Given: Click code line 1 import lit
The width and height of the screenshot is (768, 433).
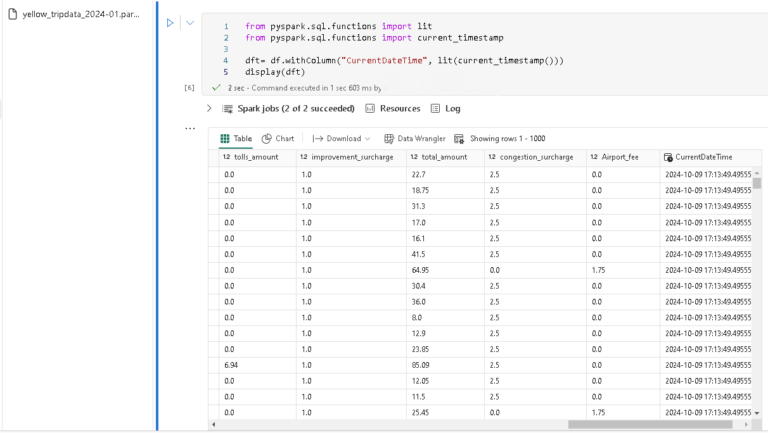Looking at the screenshot, I should [x=338, y=26].
